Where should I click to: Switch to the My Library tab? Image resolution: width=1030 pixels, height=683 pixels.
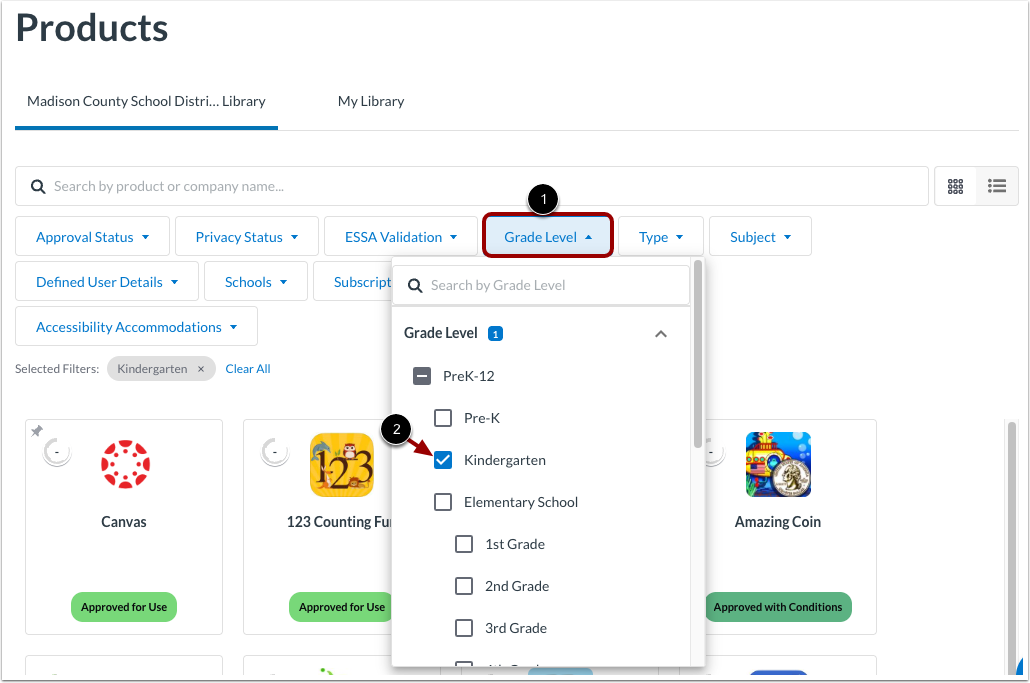point(371,102)
